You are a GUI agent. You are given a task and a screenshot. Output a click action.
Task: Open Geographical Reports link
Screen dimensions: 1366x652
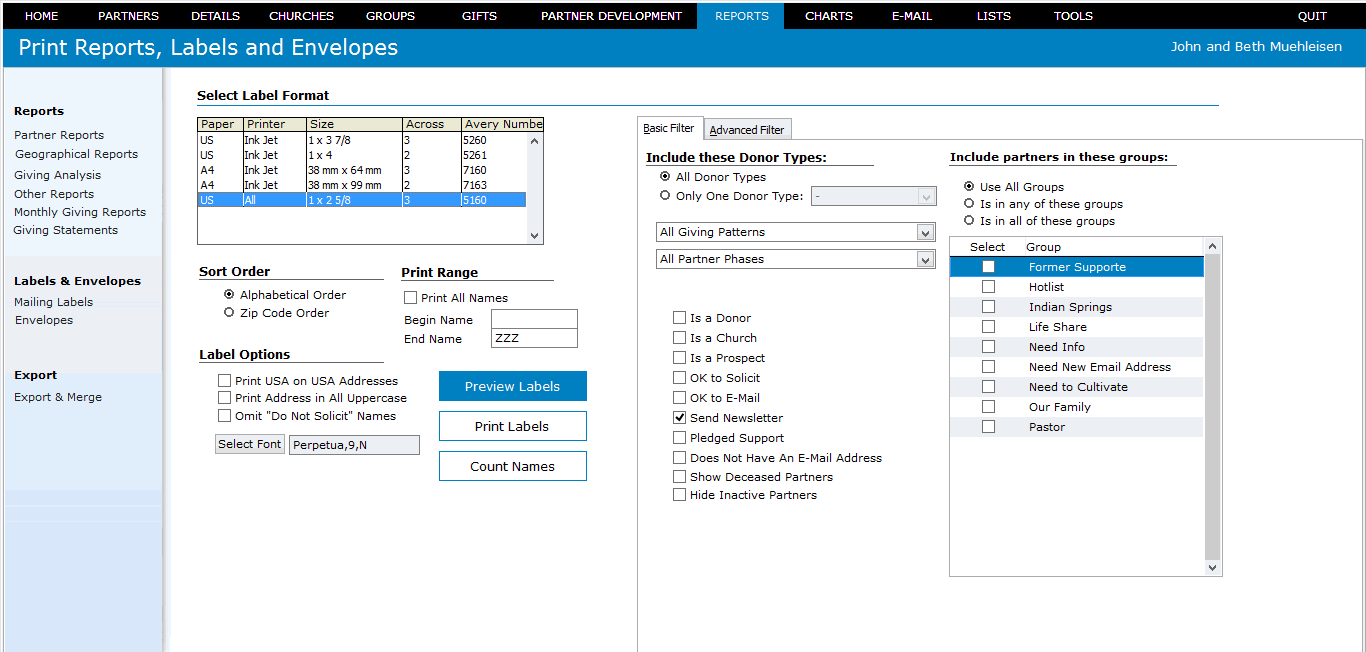click(76, 154)
